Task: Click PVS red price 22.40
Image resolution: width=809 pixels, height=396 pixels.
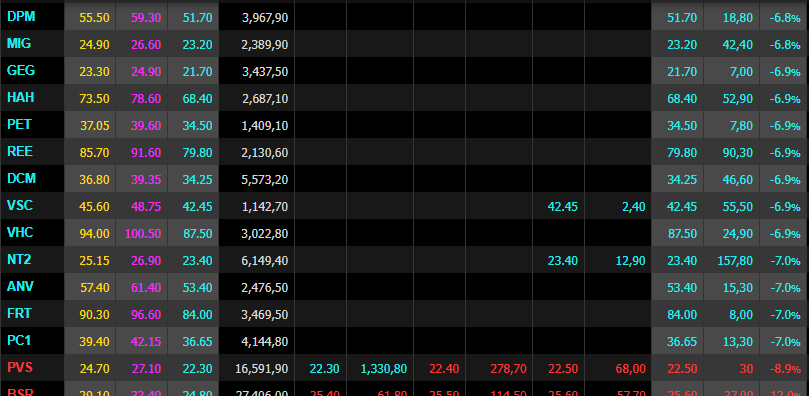Action: tap(444, 369)
